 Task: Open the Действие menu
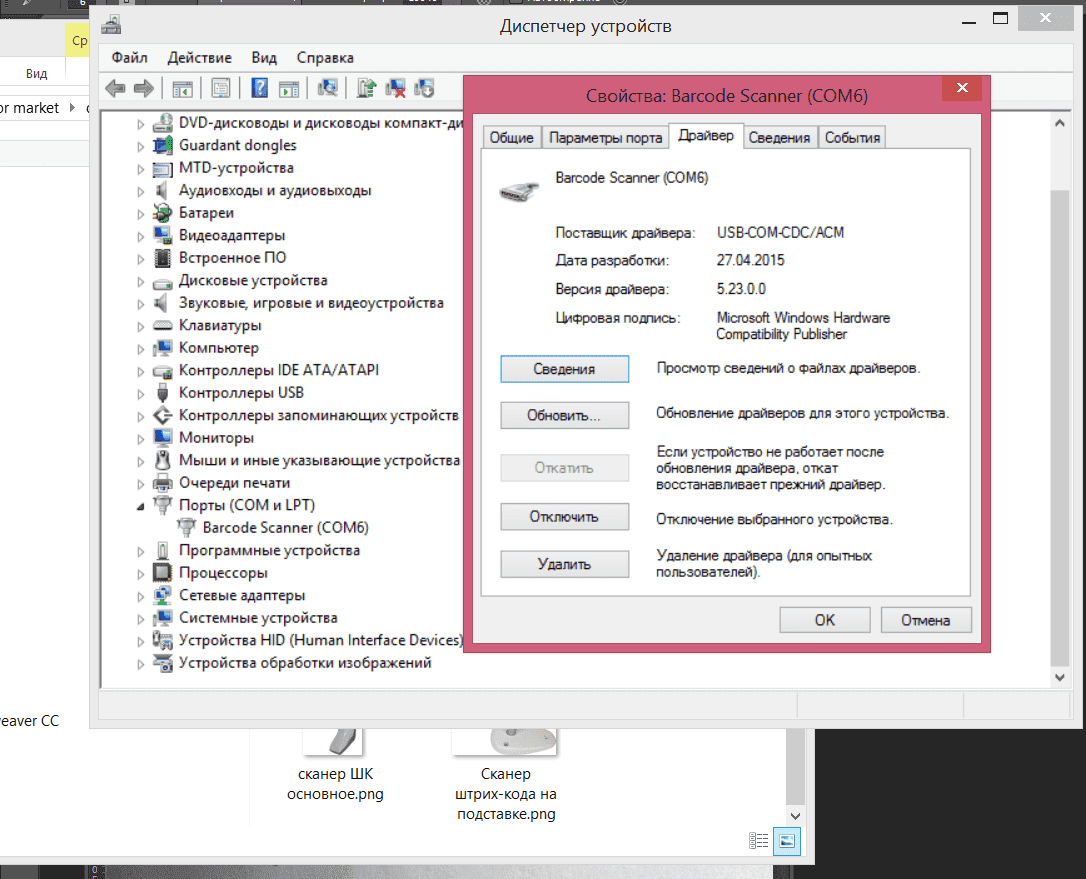point(199,58)
